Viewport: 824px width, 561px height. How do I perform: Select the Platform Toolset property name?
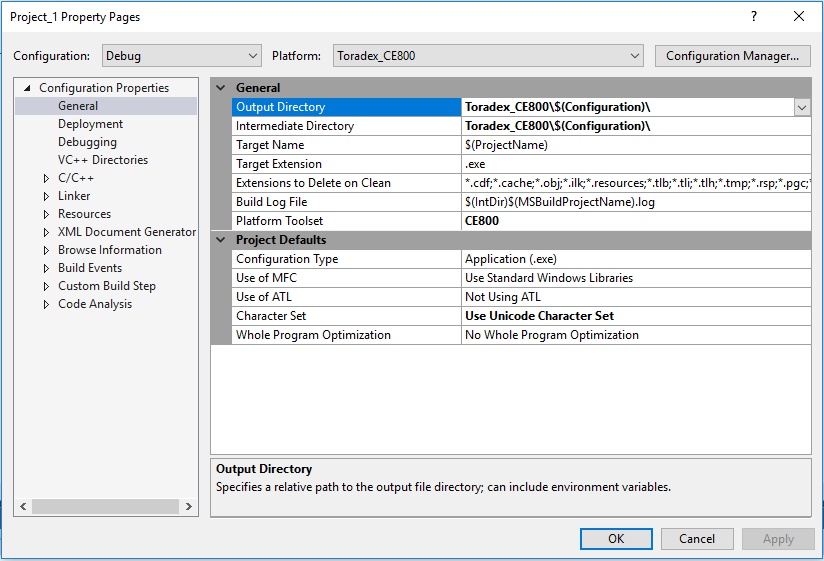280,221
